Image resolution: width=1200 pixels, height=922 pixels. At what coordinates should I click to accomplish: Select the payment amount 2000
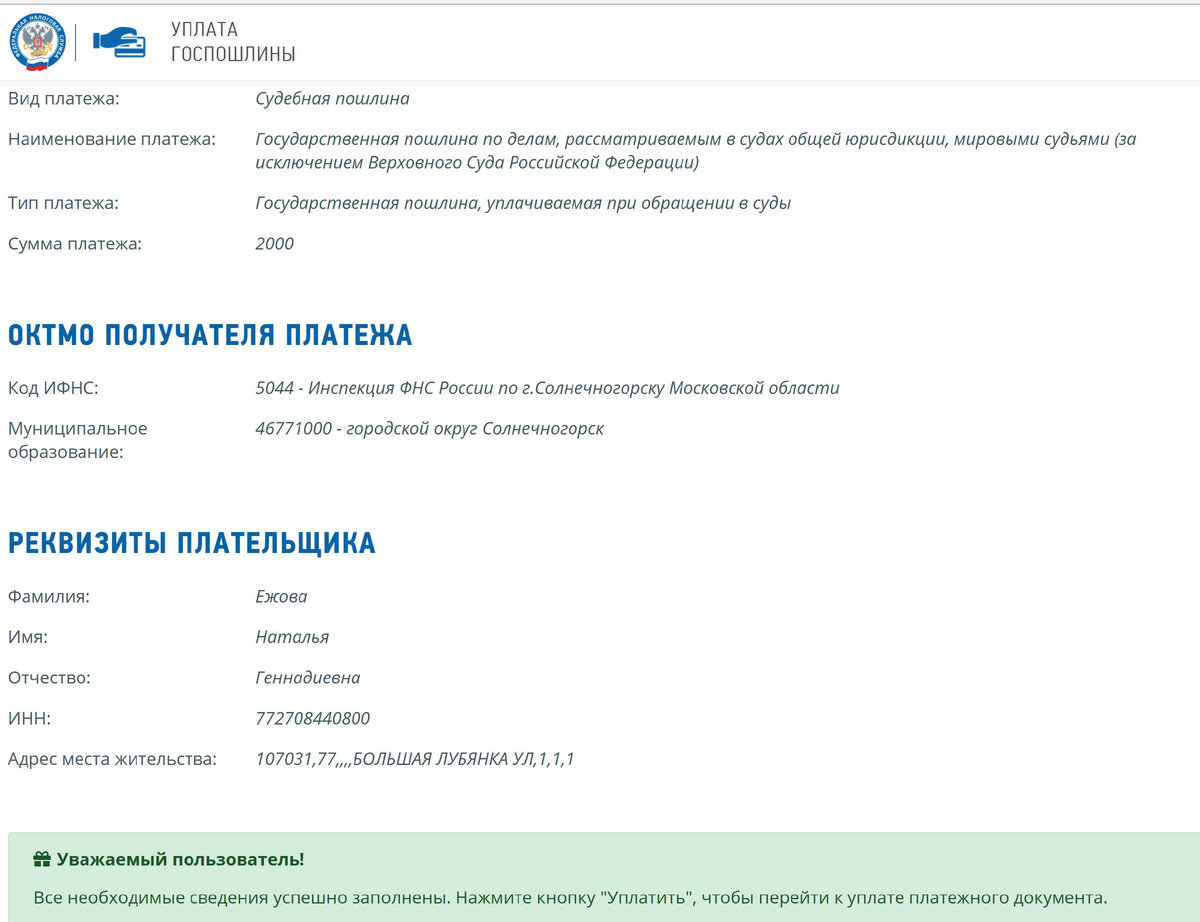pyautogui.click(x=274, y=243)
